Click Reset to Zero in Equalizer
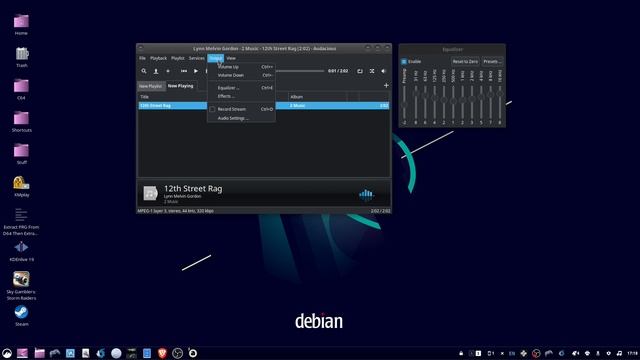Screen dimensions: 640x360 (x=465, y=62)
